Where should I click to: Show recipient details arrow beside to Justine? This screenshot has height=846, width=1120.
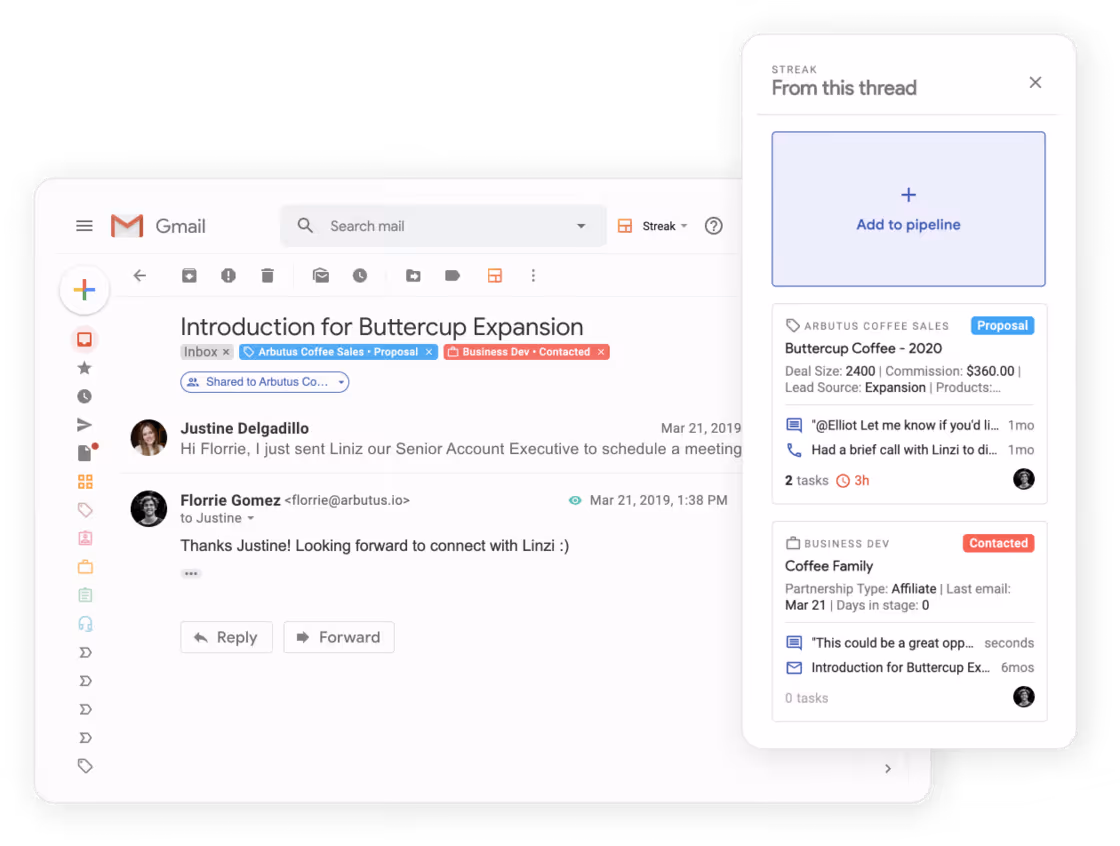click(x=251, y=519)
